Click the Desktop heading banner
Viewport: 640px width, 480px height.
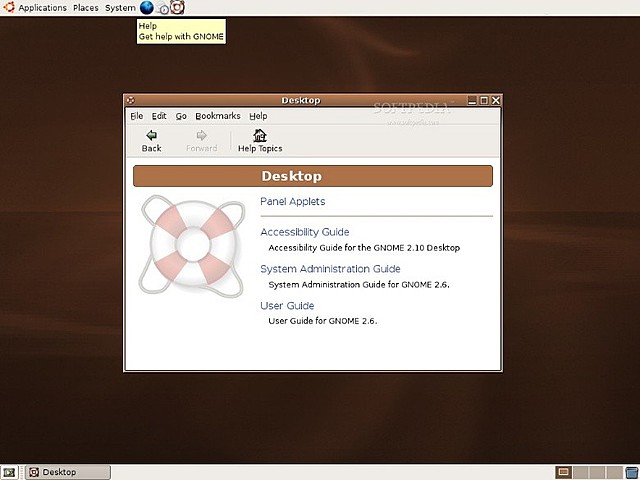point(313,176)
